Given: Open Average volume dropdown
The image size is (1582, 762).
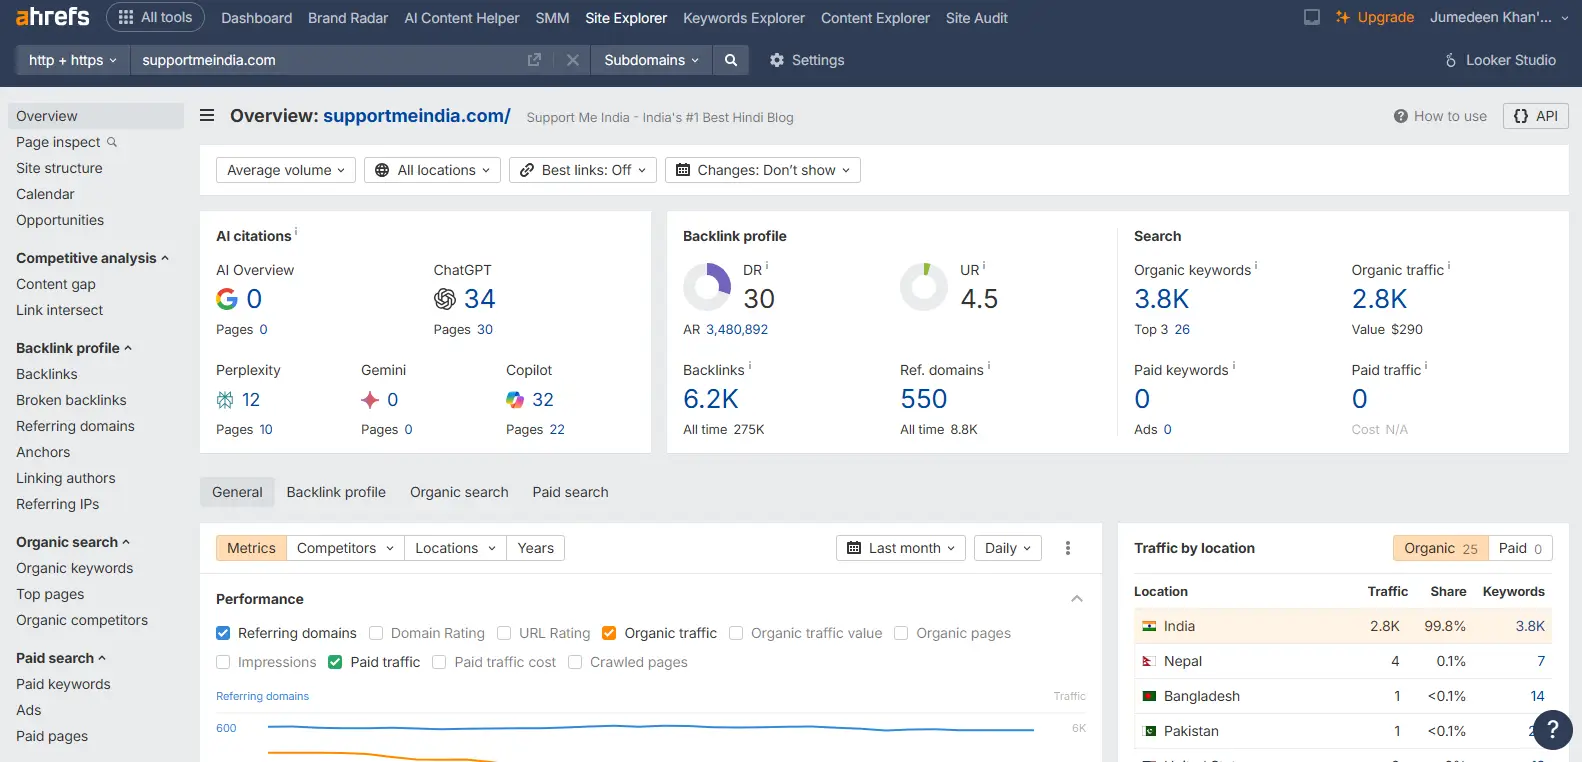Looking at the screenshot, I should coord(286,170).
